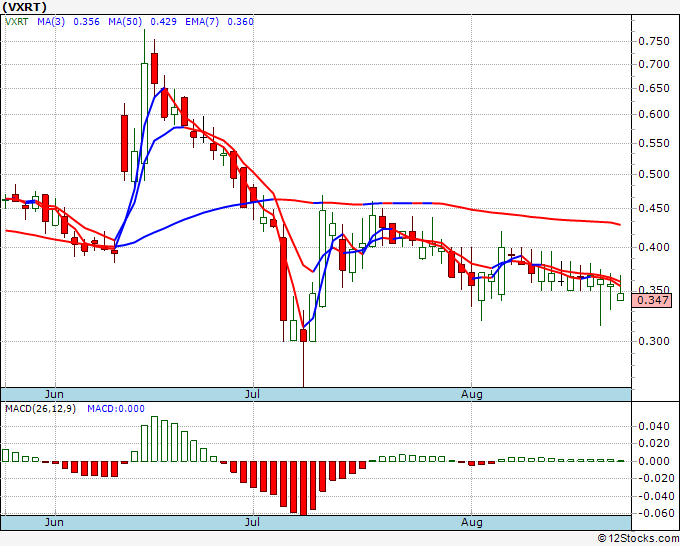The height and width of the screenshot is (546, 680).
Task: Click Aug on the price chart axis
Action: coord(472,395)
